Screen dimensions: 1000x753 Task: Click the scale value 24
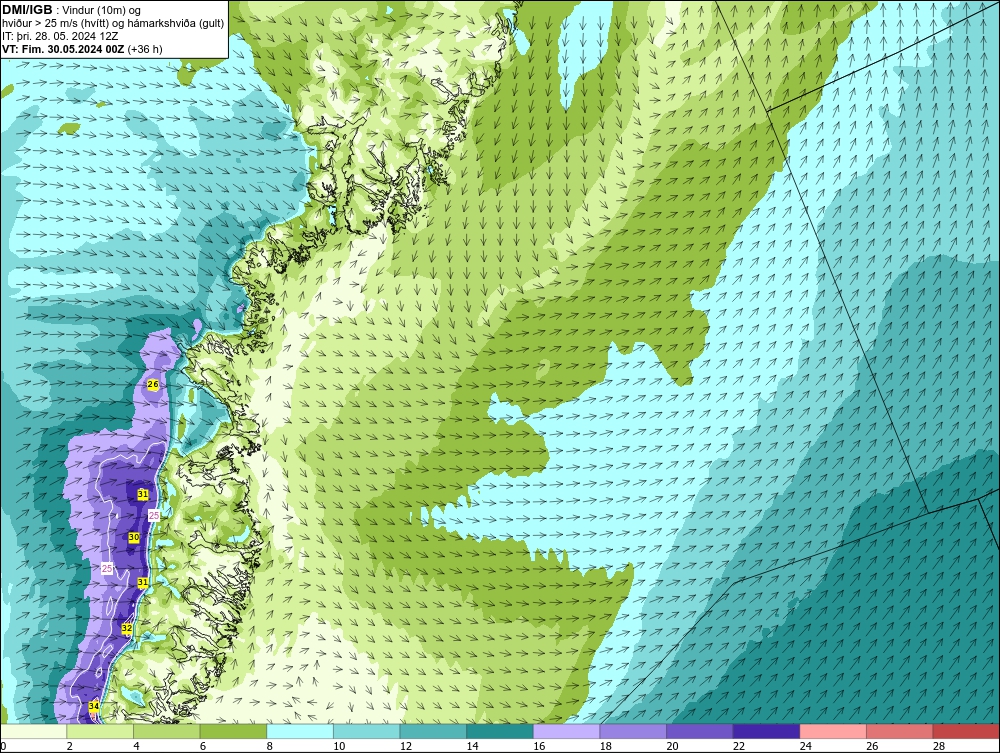coord(805,746)
